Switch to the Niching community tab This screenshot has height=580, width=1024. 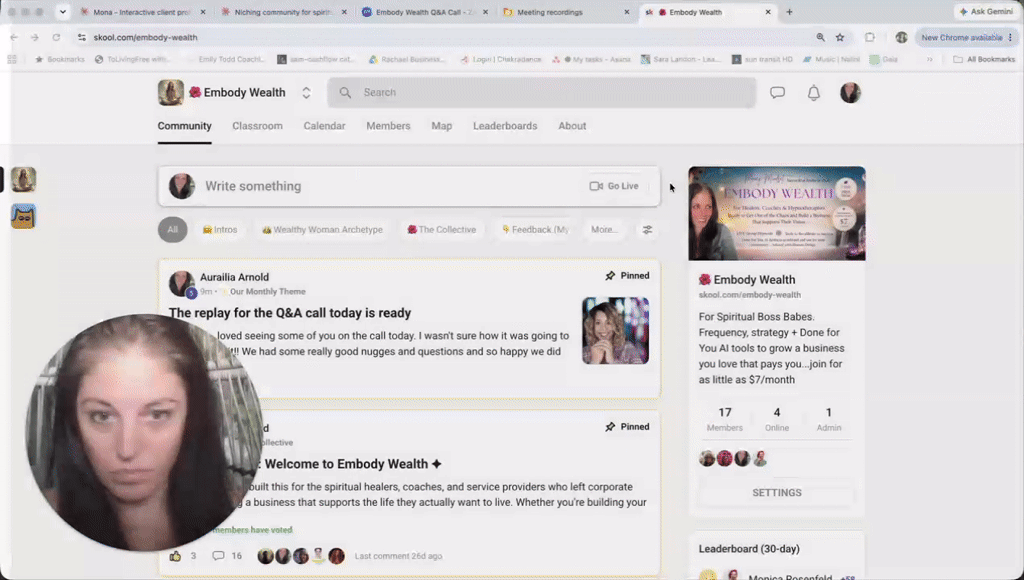pyautogui.click(x=283, y=12)
